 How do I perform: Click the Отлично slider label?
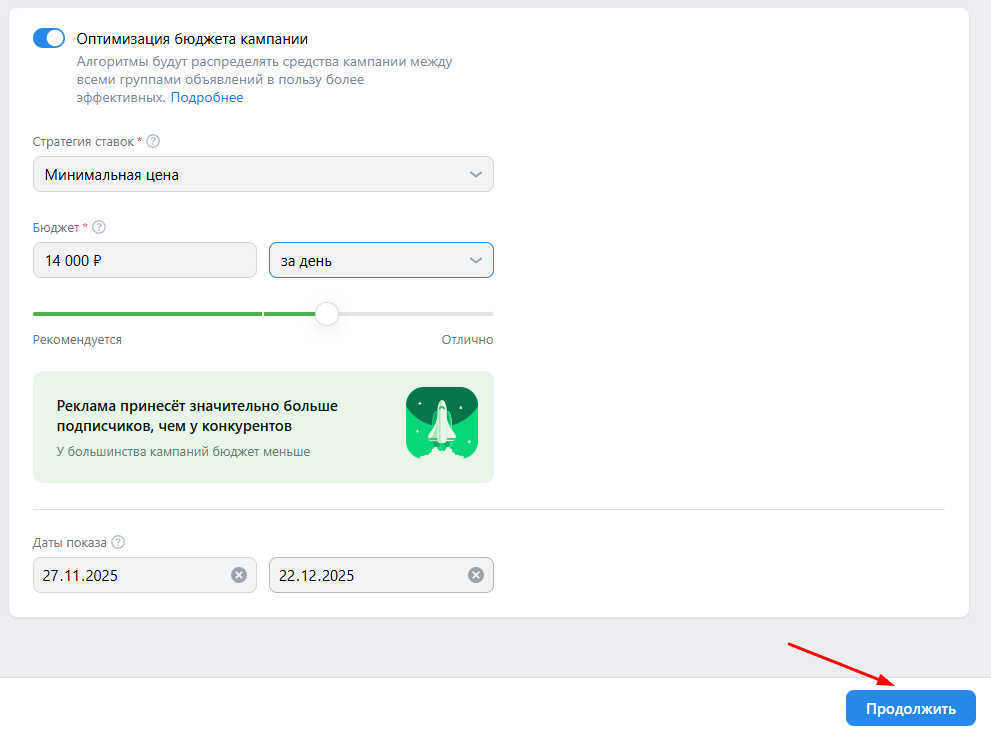pos(467,340)
